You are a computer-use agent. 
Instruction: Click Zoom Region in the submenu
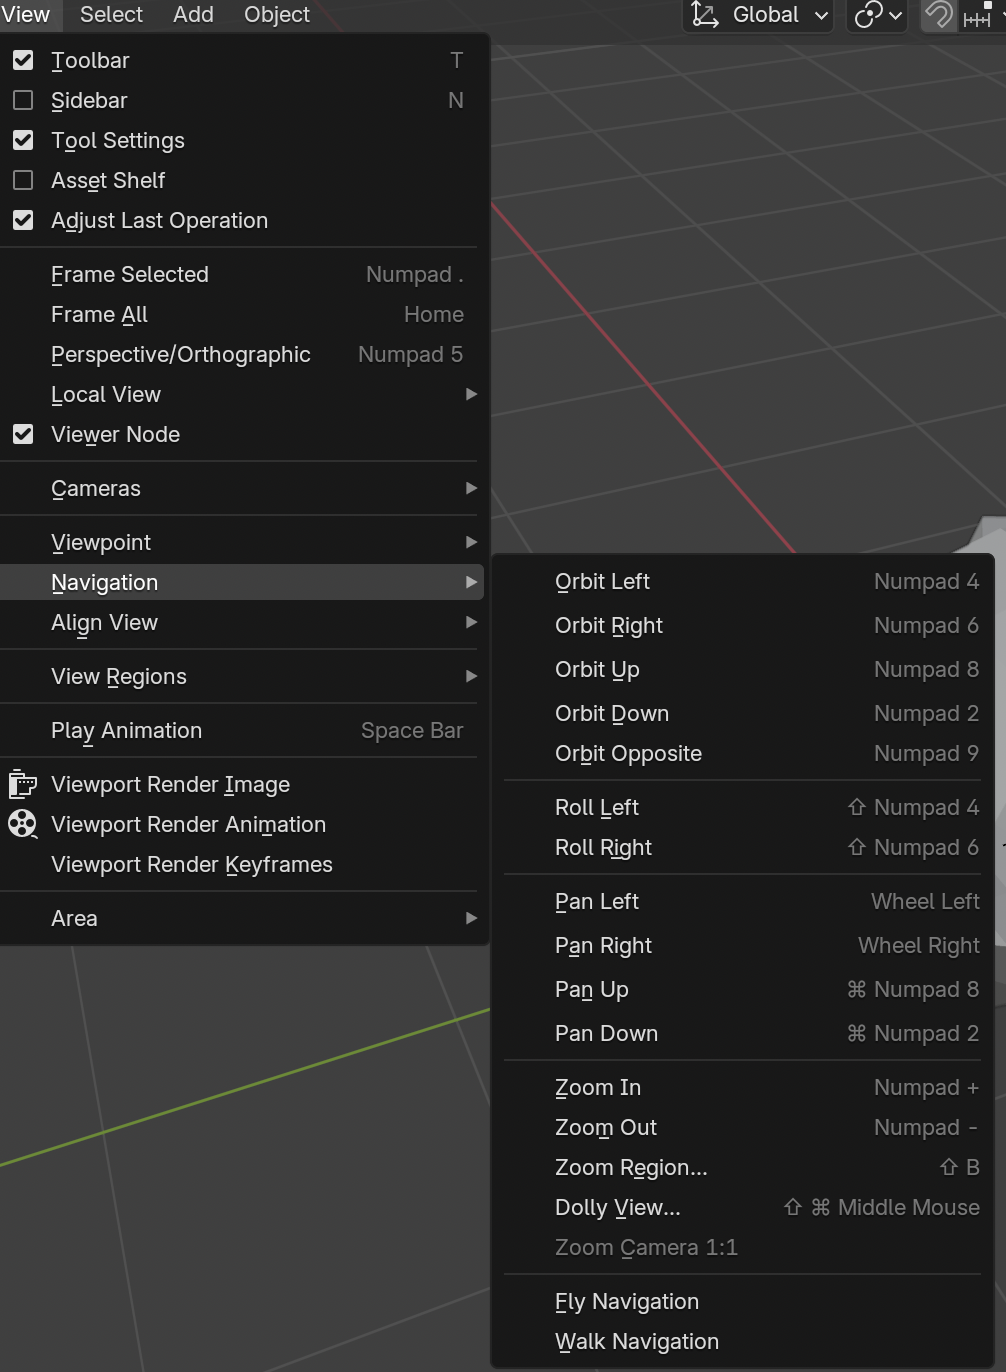click(x=630, y=1168)
